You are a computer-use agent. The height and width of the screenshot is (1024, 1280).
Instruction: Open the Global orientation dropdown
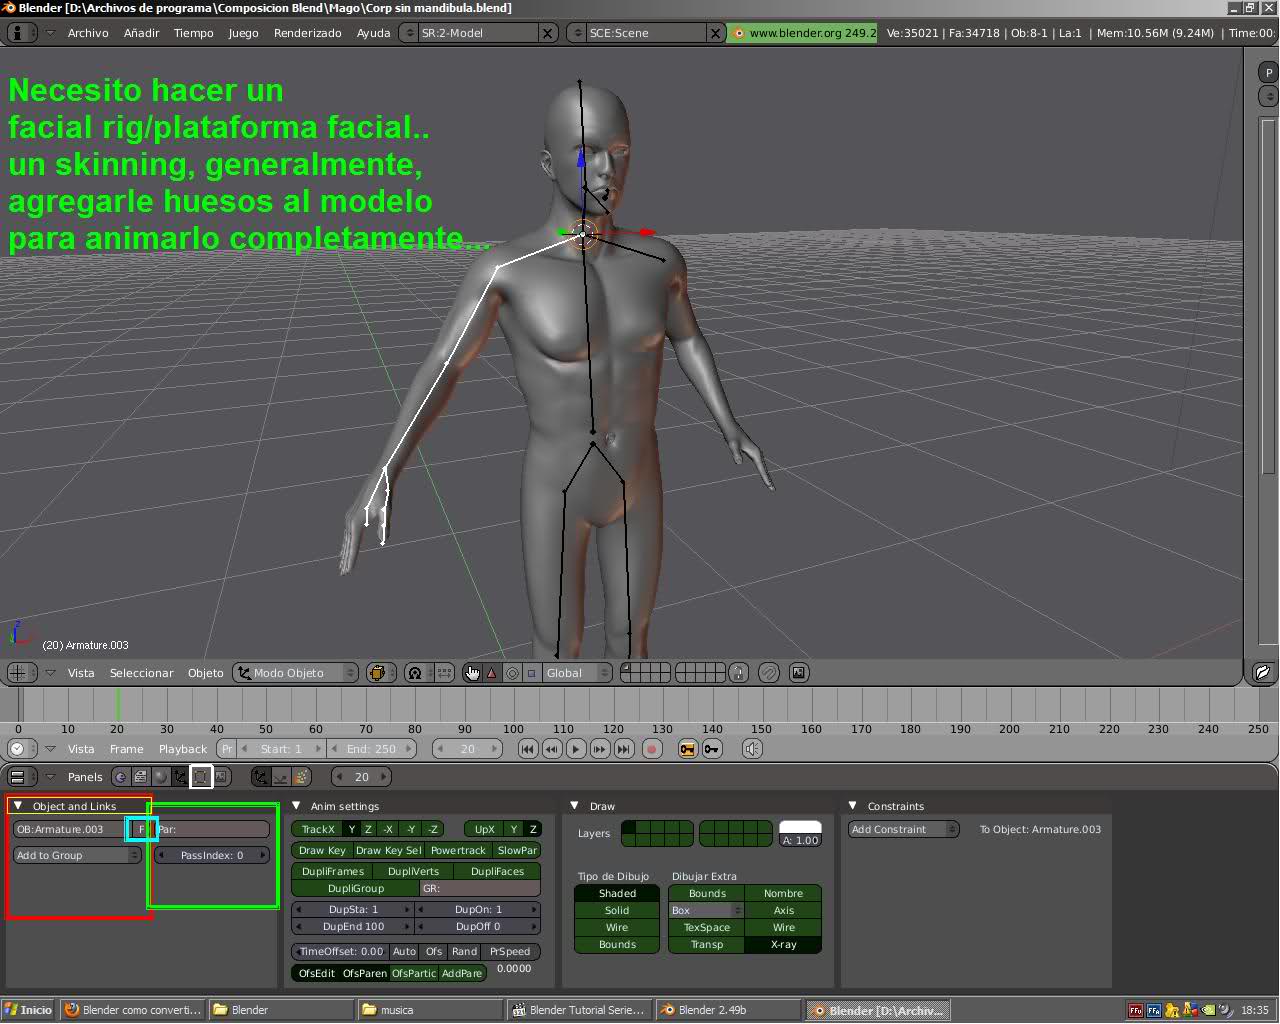(x=577, y=673)
